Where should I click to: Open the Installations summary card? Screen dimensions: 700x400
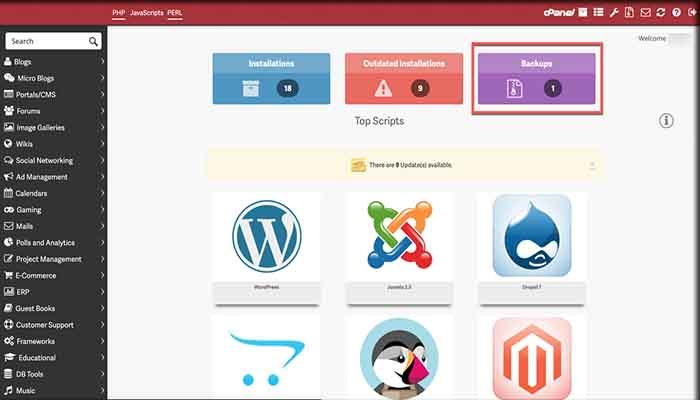[x=271, y=79]
